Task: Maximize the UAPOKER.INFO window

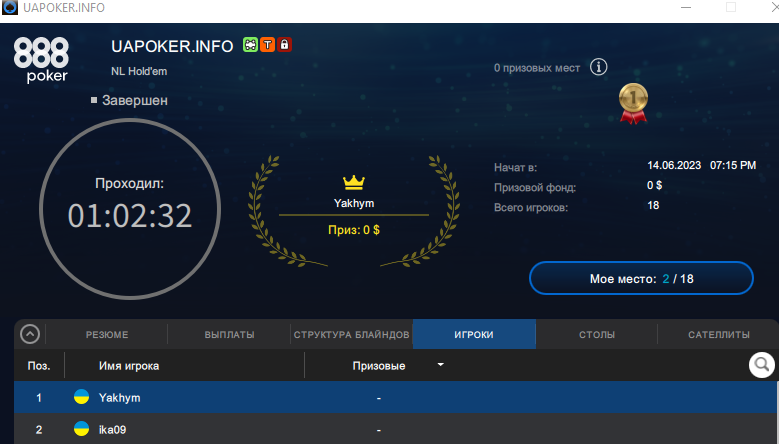Action: (x=731, y=7)
